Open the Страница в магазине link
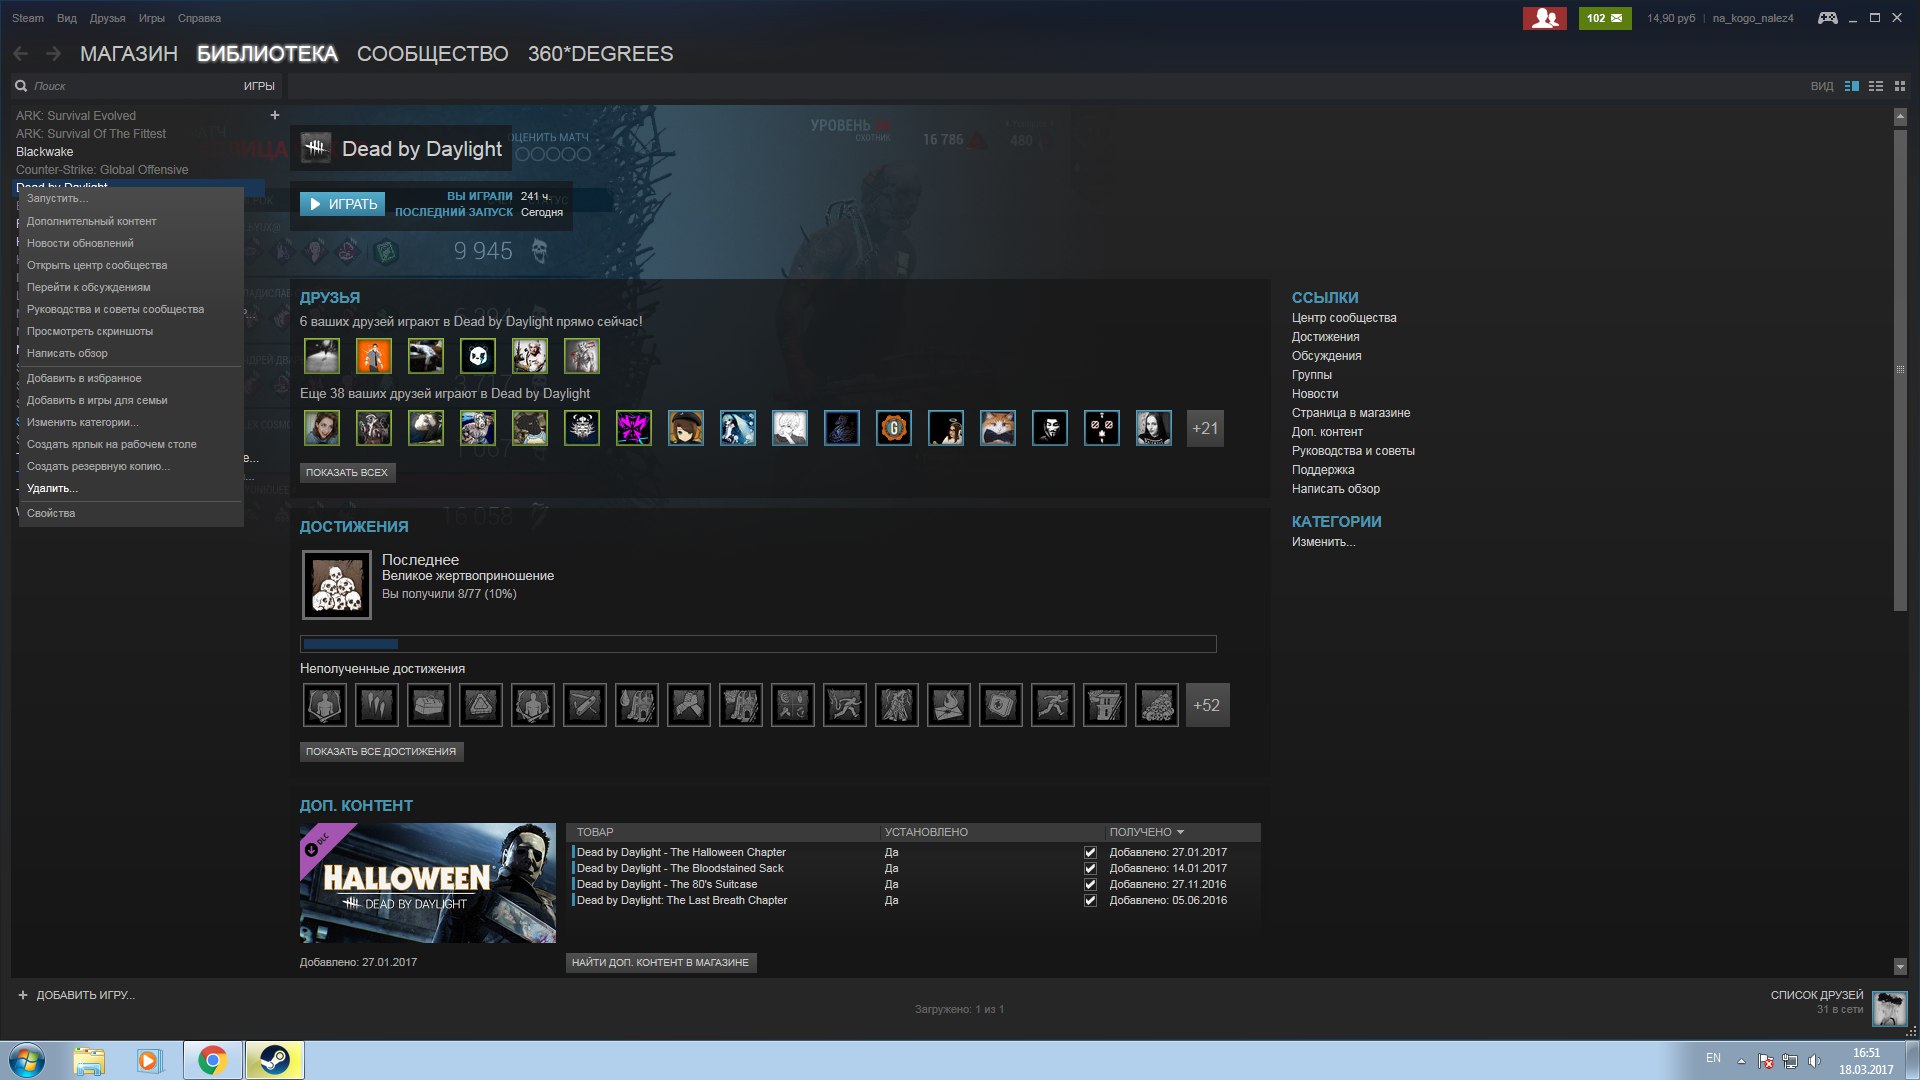The image size is (1920, 1080). click(1351, 413)
